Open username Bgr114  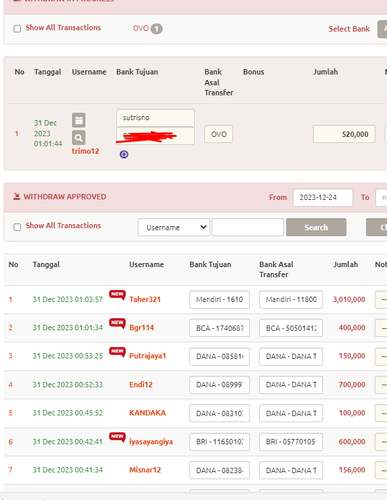[x=142, y=328]
